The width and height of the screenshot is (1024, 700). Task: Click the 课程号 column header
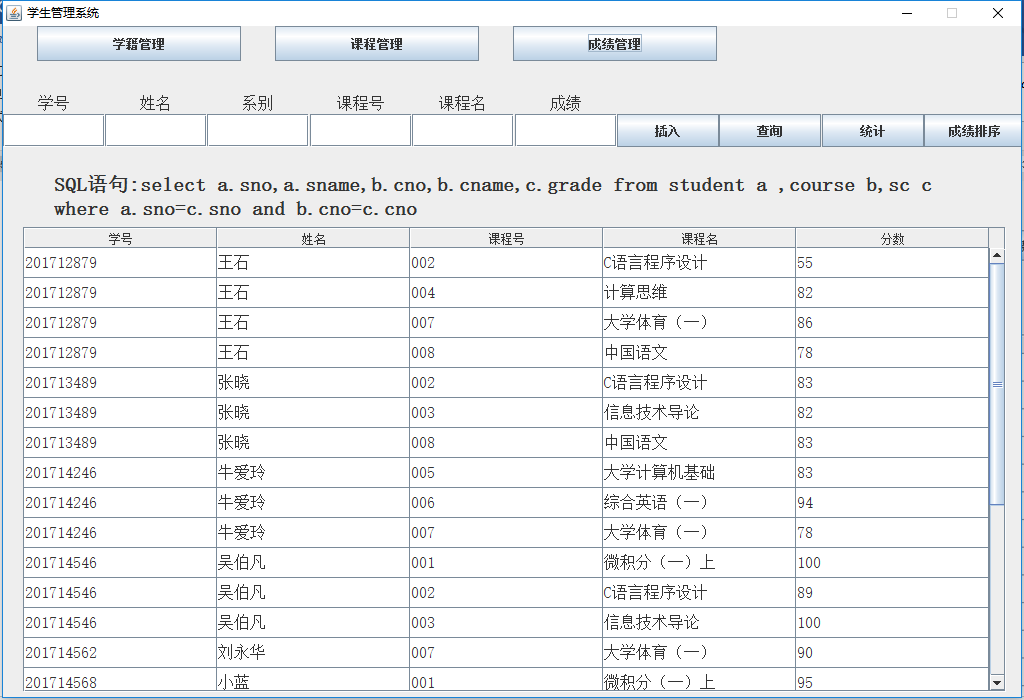(x=506, y=238)
